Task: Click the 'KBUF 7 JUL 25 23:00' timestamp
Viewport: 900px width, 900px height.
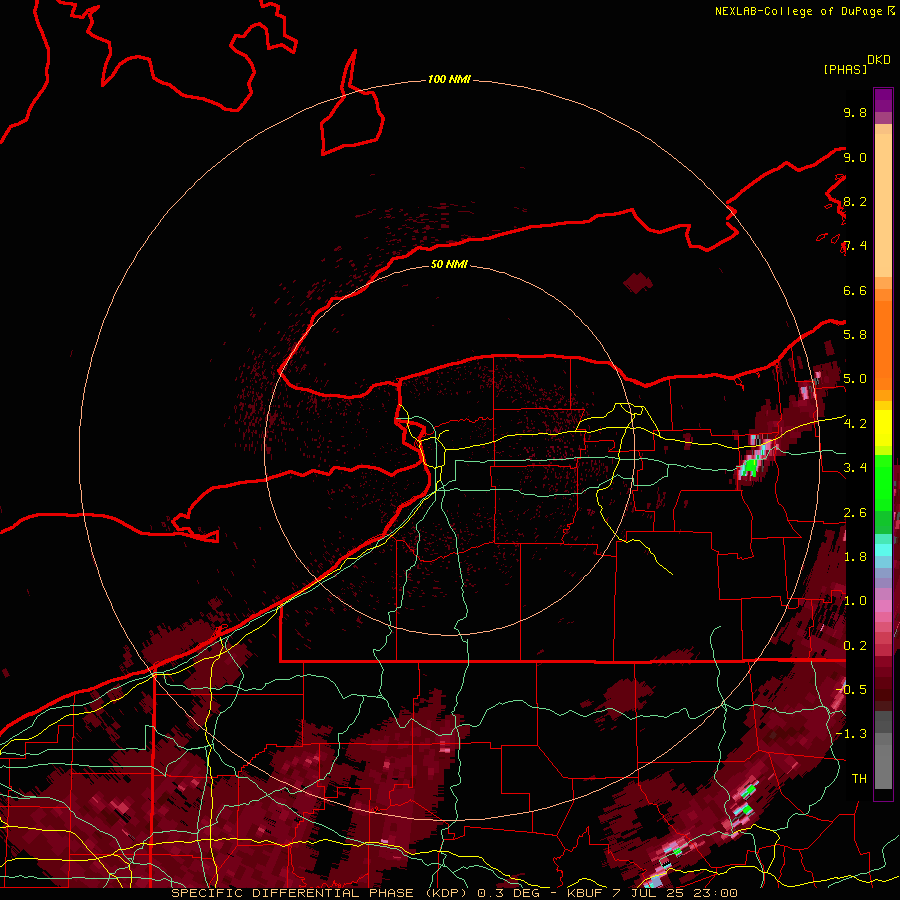Action: (652, 893)
